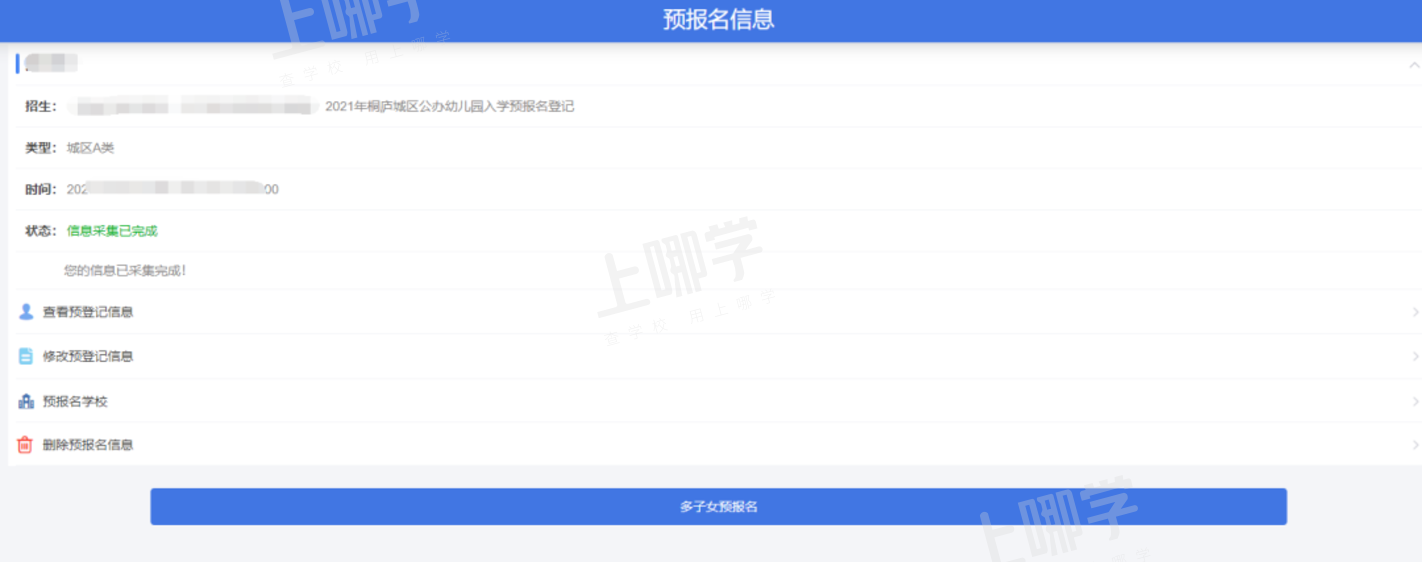The width and height of the screenshot is (1422, 562).
Task: Click the document icon beside 修改预登记信息
Action: (x=26, y=356)
